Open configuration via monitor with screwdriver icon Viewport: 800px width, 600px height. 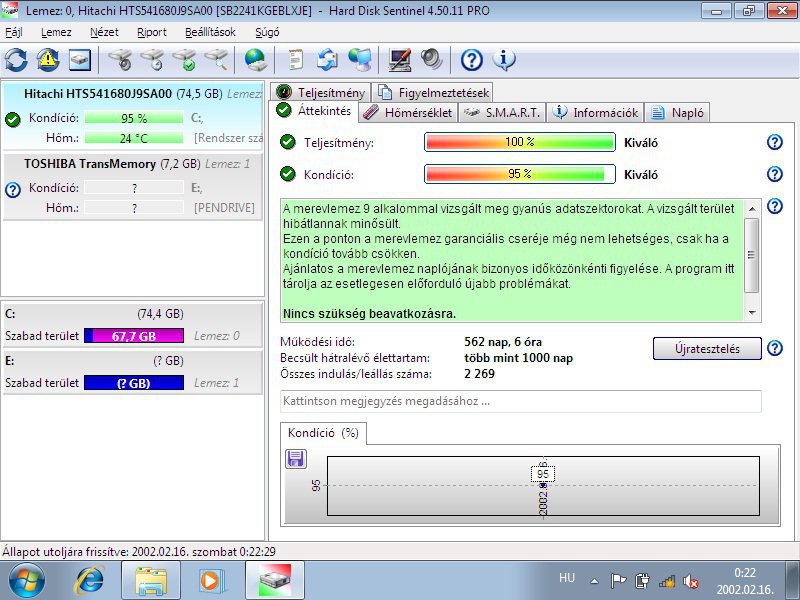click(x=399, y=60)
